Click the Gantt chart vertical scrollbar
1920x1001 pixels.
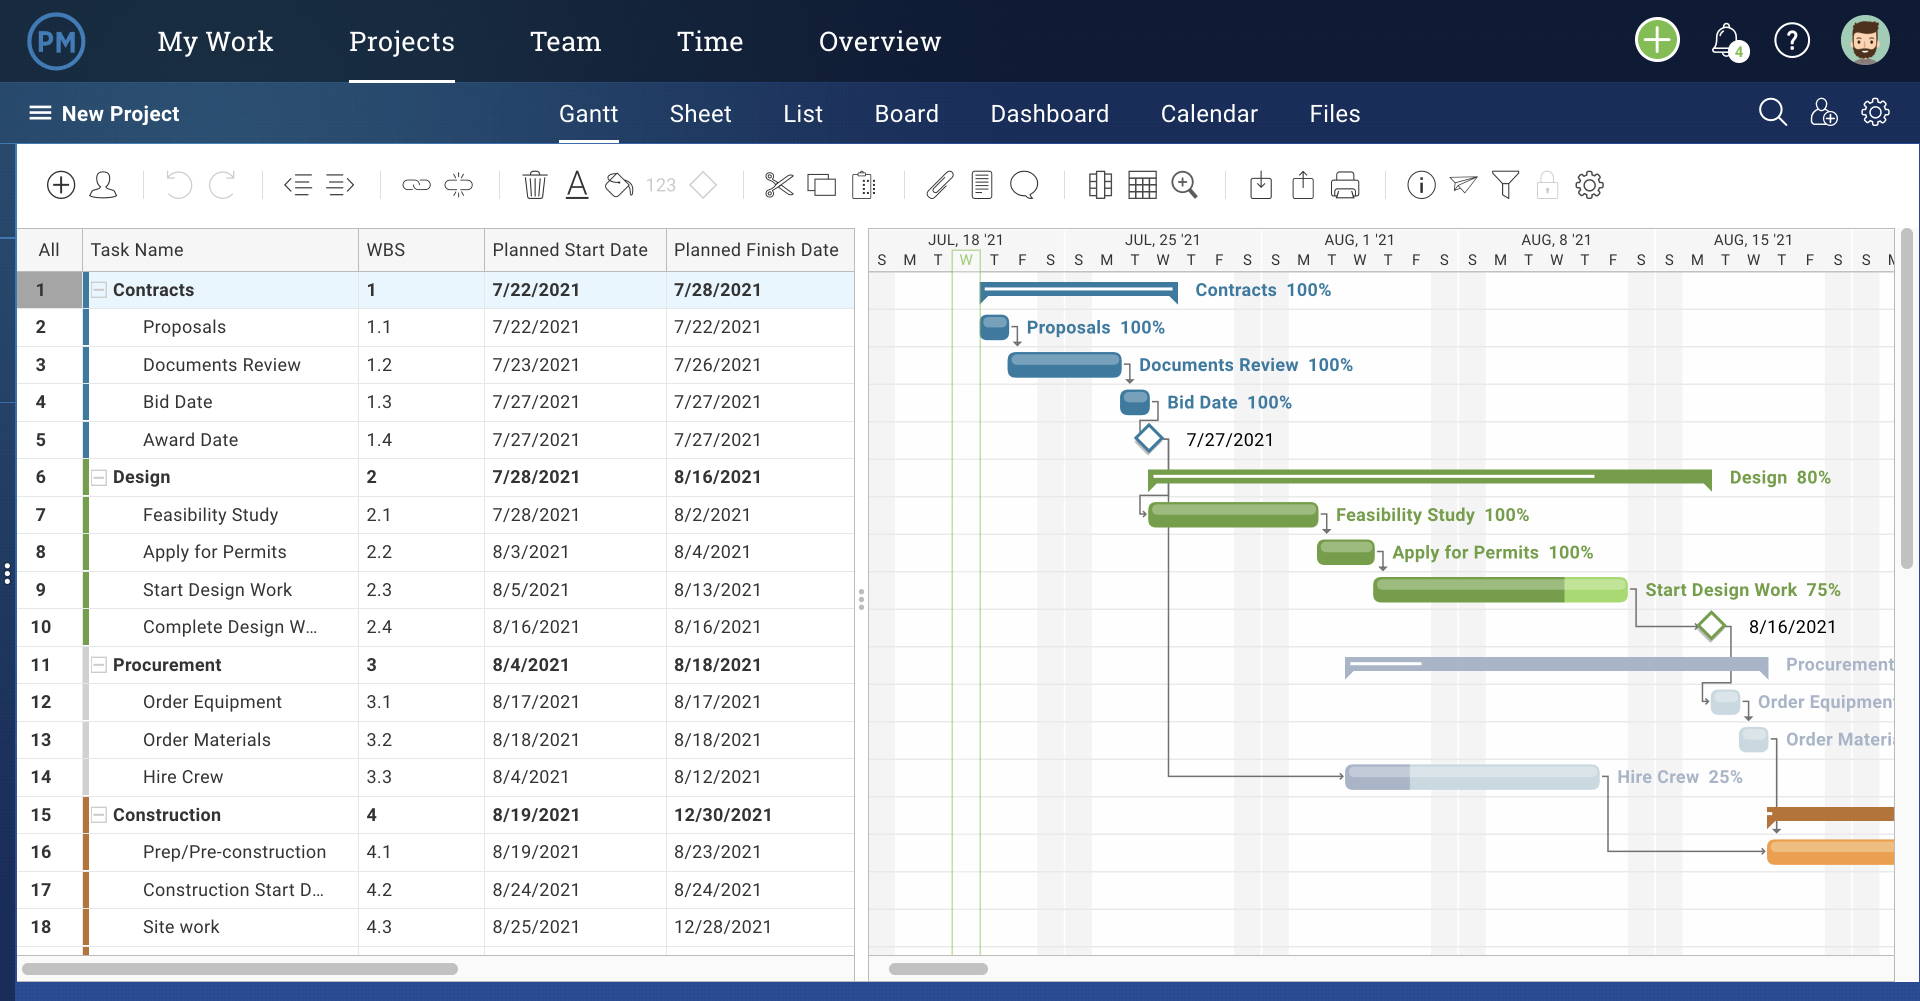click(1906, 398)
